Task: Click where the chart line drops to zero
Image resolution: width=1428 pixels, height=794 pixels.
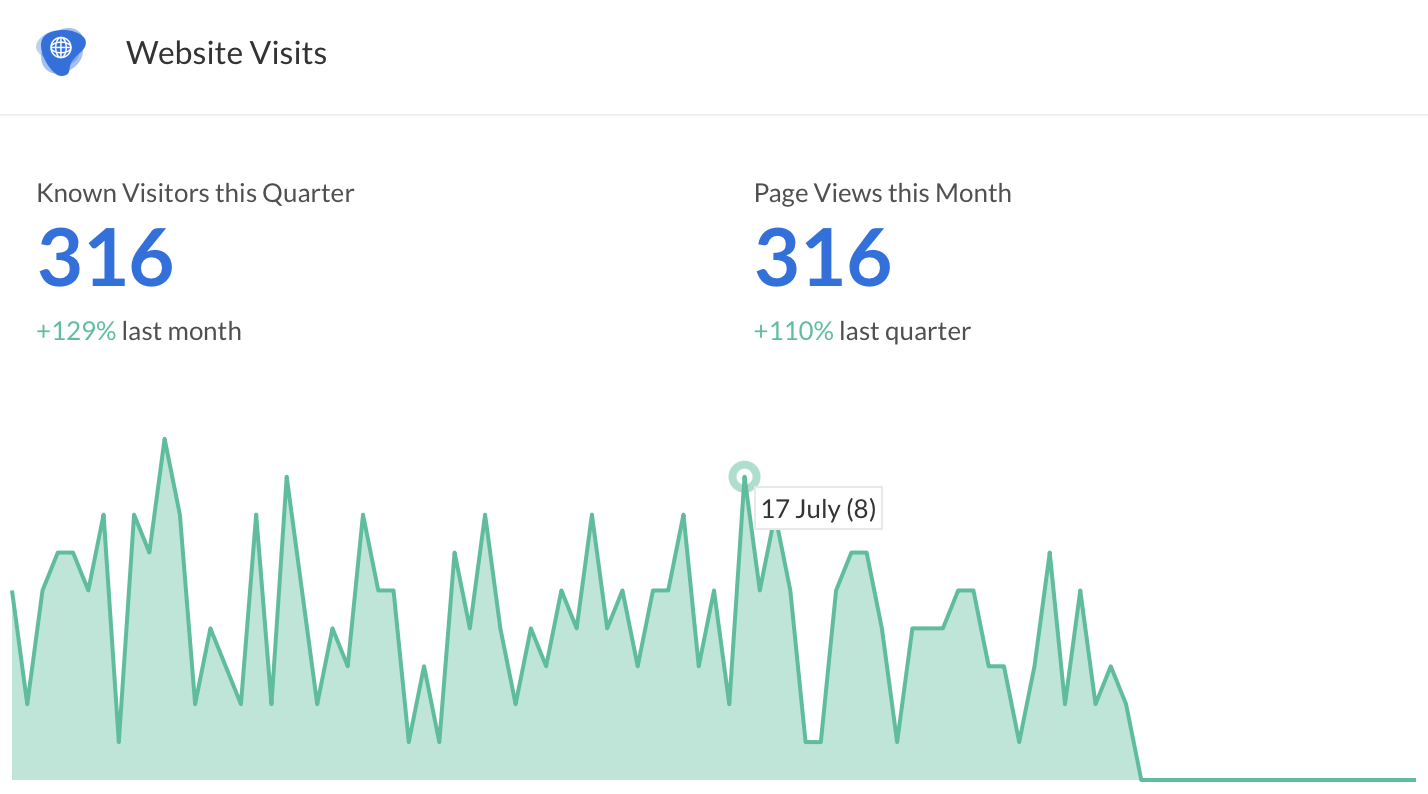Action: [1142, 778]
